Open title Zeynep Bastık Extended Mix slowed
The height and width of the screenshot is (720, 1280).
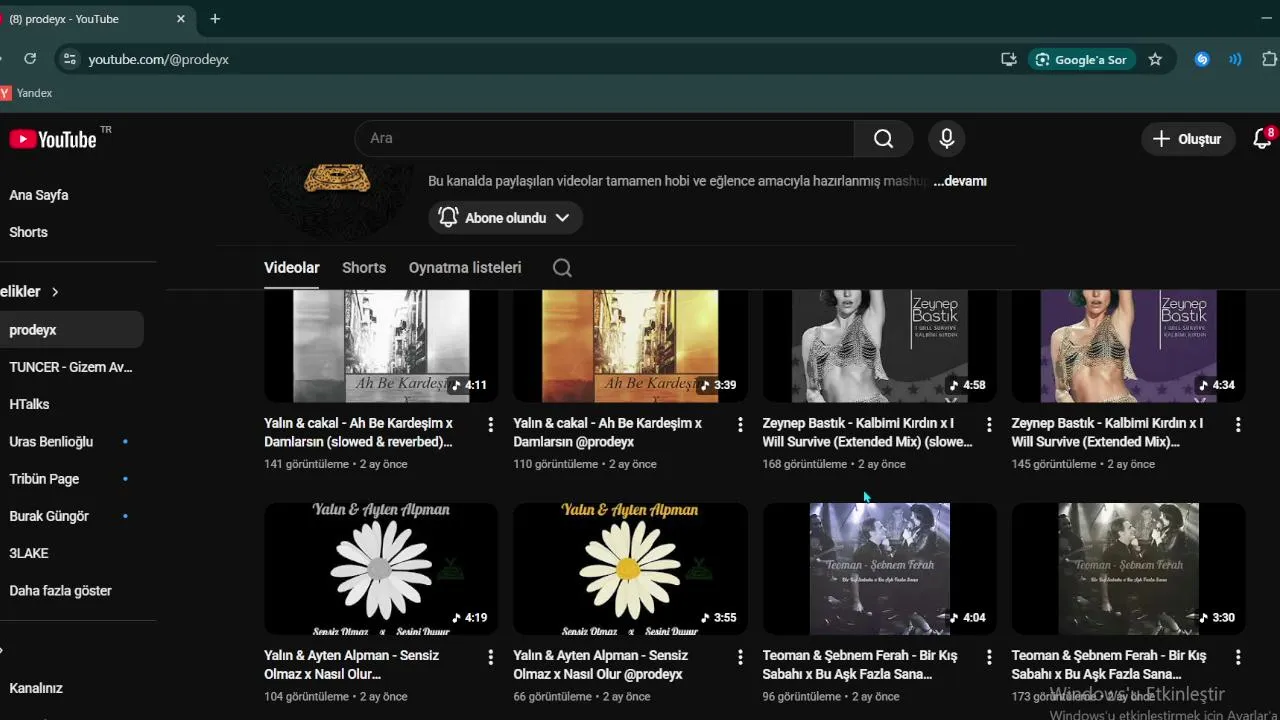pos(867,433)
